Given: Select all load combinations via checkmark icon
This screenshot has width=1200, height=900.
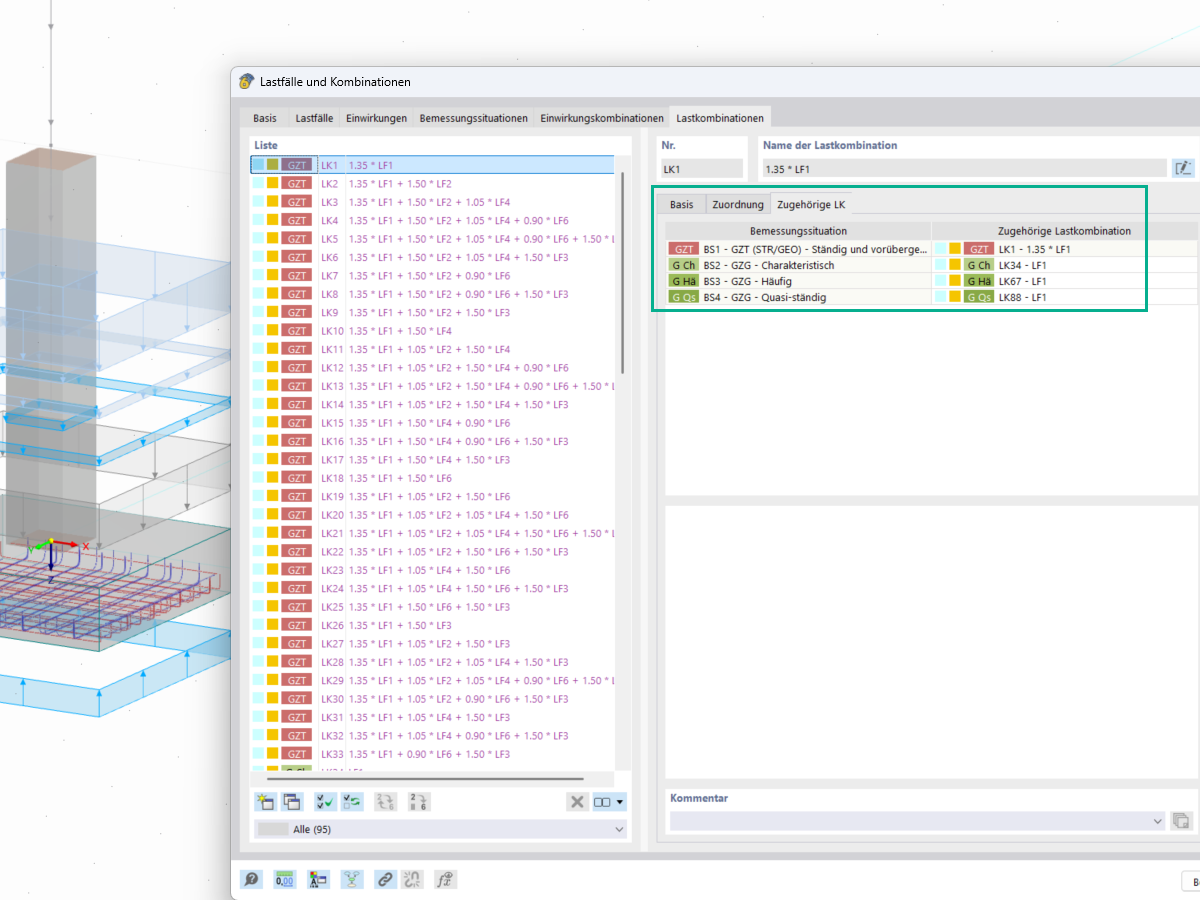Looking at the screenshot, I should tap(323, 801).
